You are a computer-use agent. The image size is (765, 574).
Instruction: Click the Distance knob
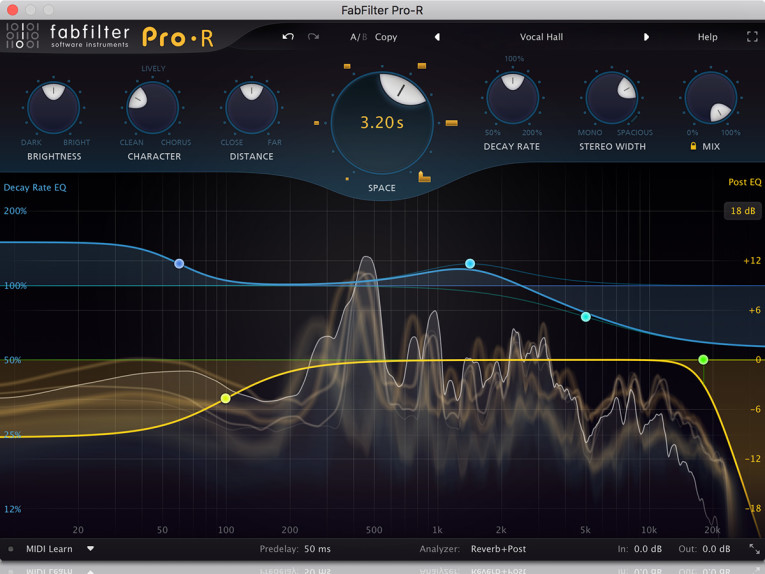tap(252, 107)
